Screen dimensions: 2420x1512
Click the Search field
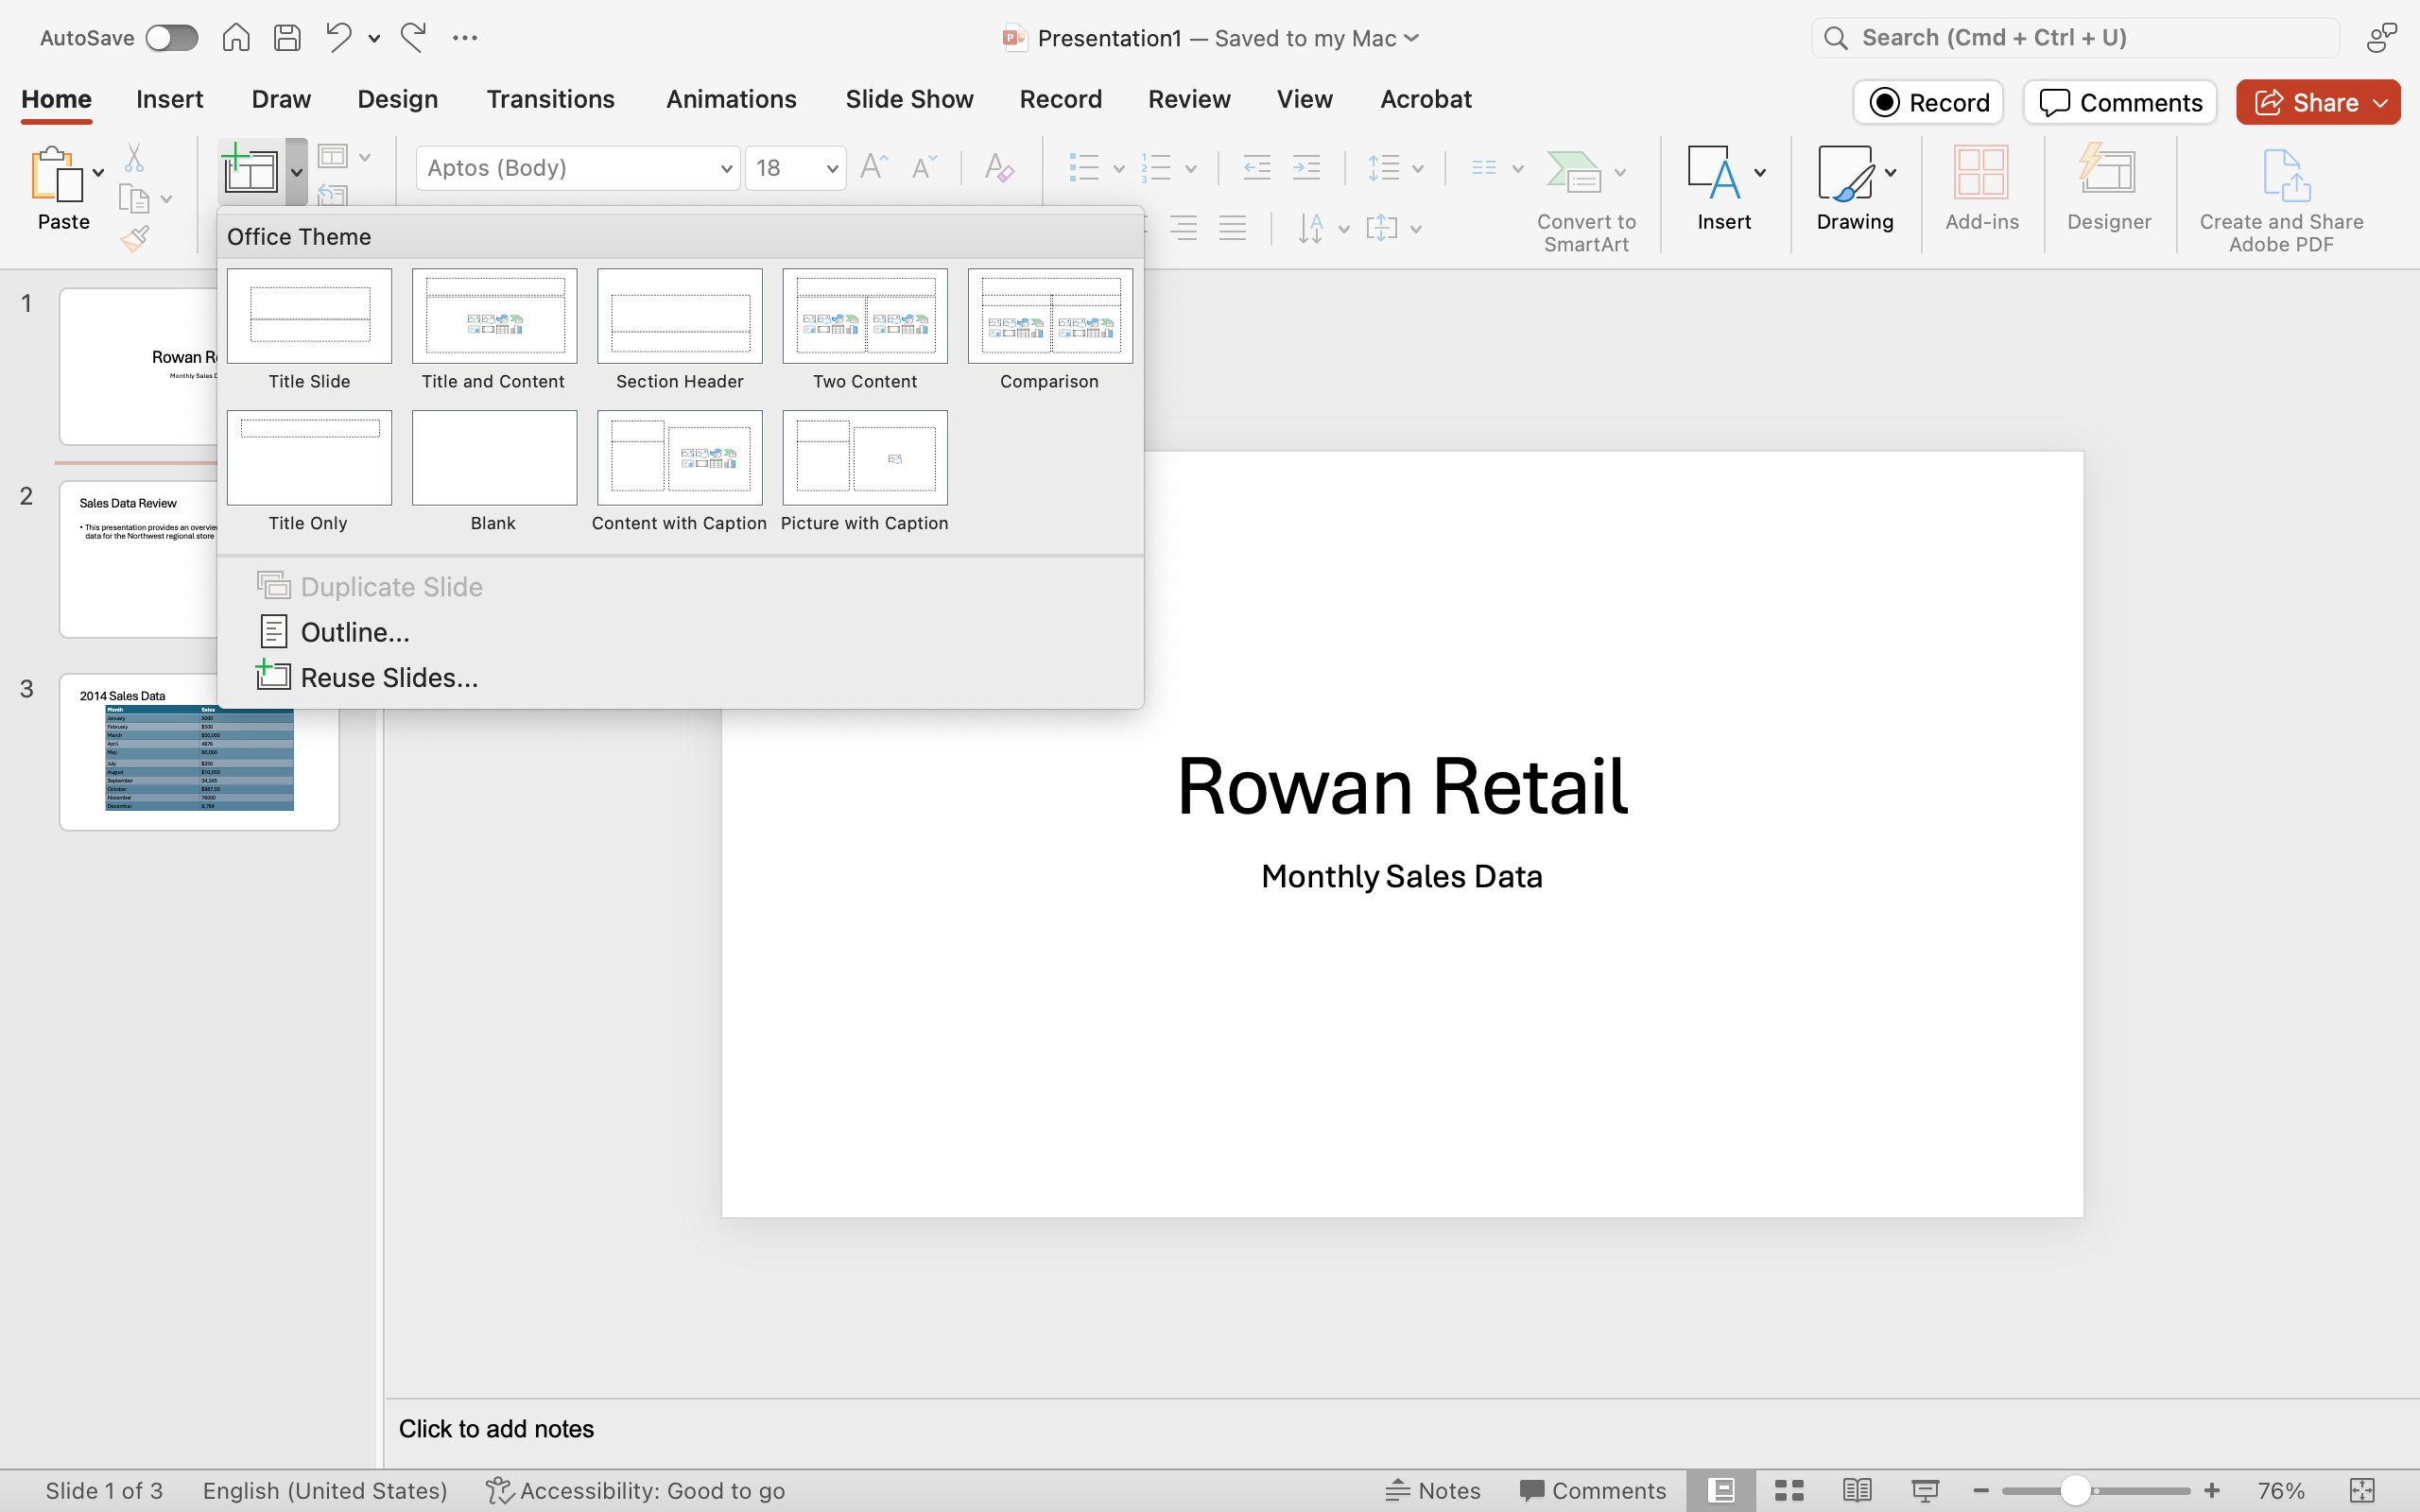[x=2076, y=38]
